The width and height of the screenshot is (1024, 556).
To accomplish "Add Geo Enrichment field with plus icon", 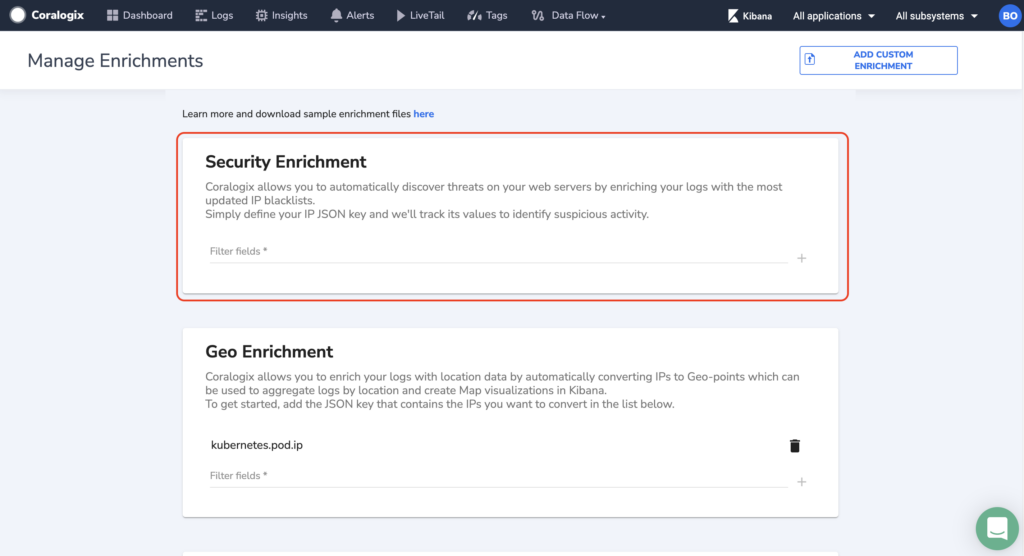I will click(x=801, y=482).
